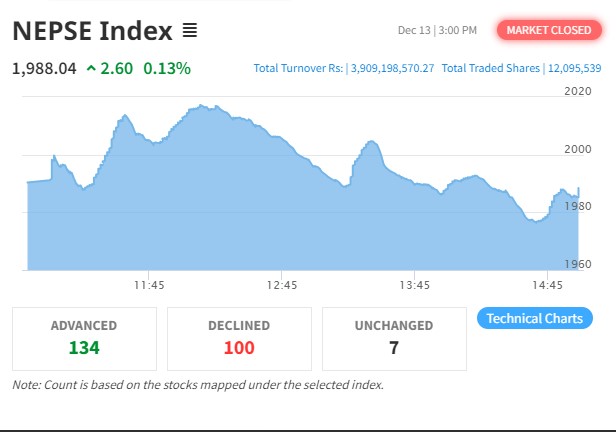Click the Total Traded Shares figure
616x432 pixels.
click(574, 69)
